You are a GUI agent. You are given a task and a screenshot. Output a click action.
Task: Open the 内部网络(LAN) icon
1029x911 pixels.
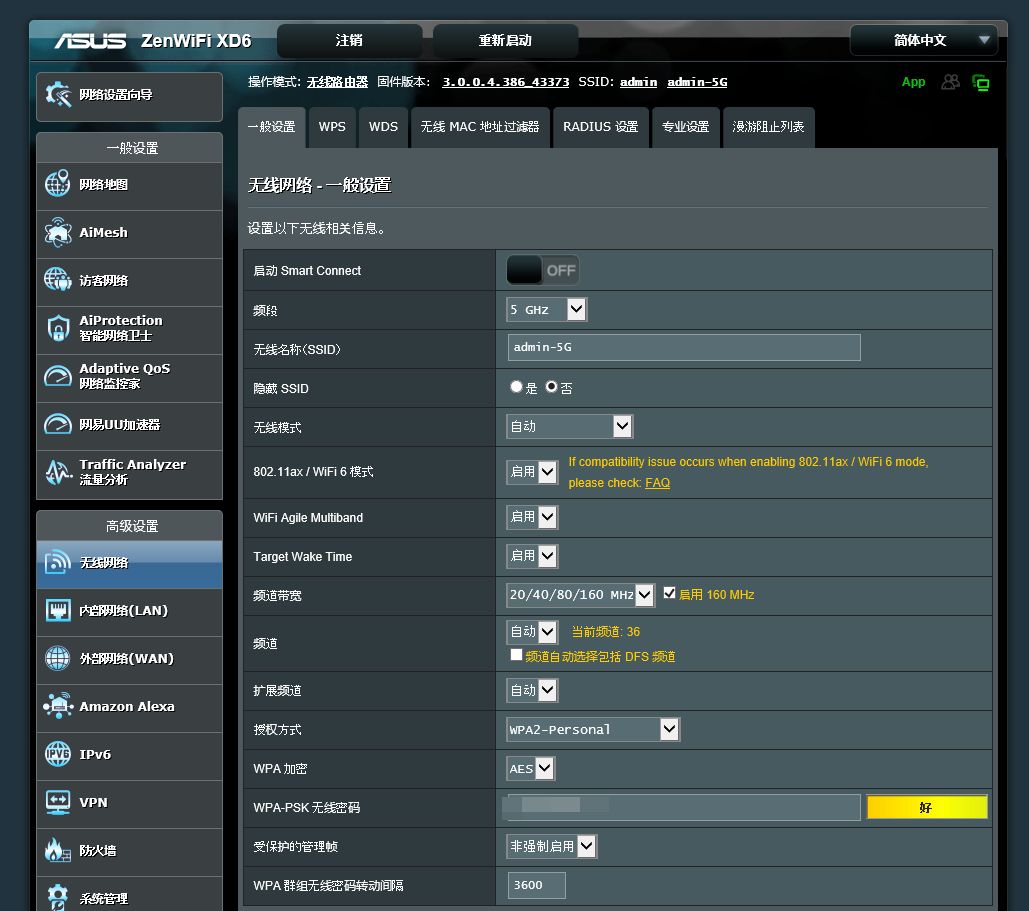point(58,610)
